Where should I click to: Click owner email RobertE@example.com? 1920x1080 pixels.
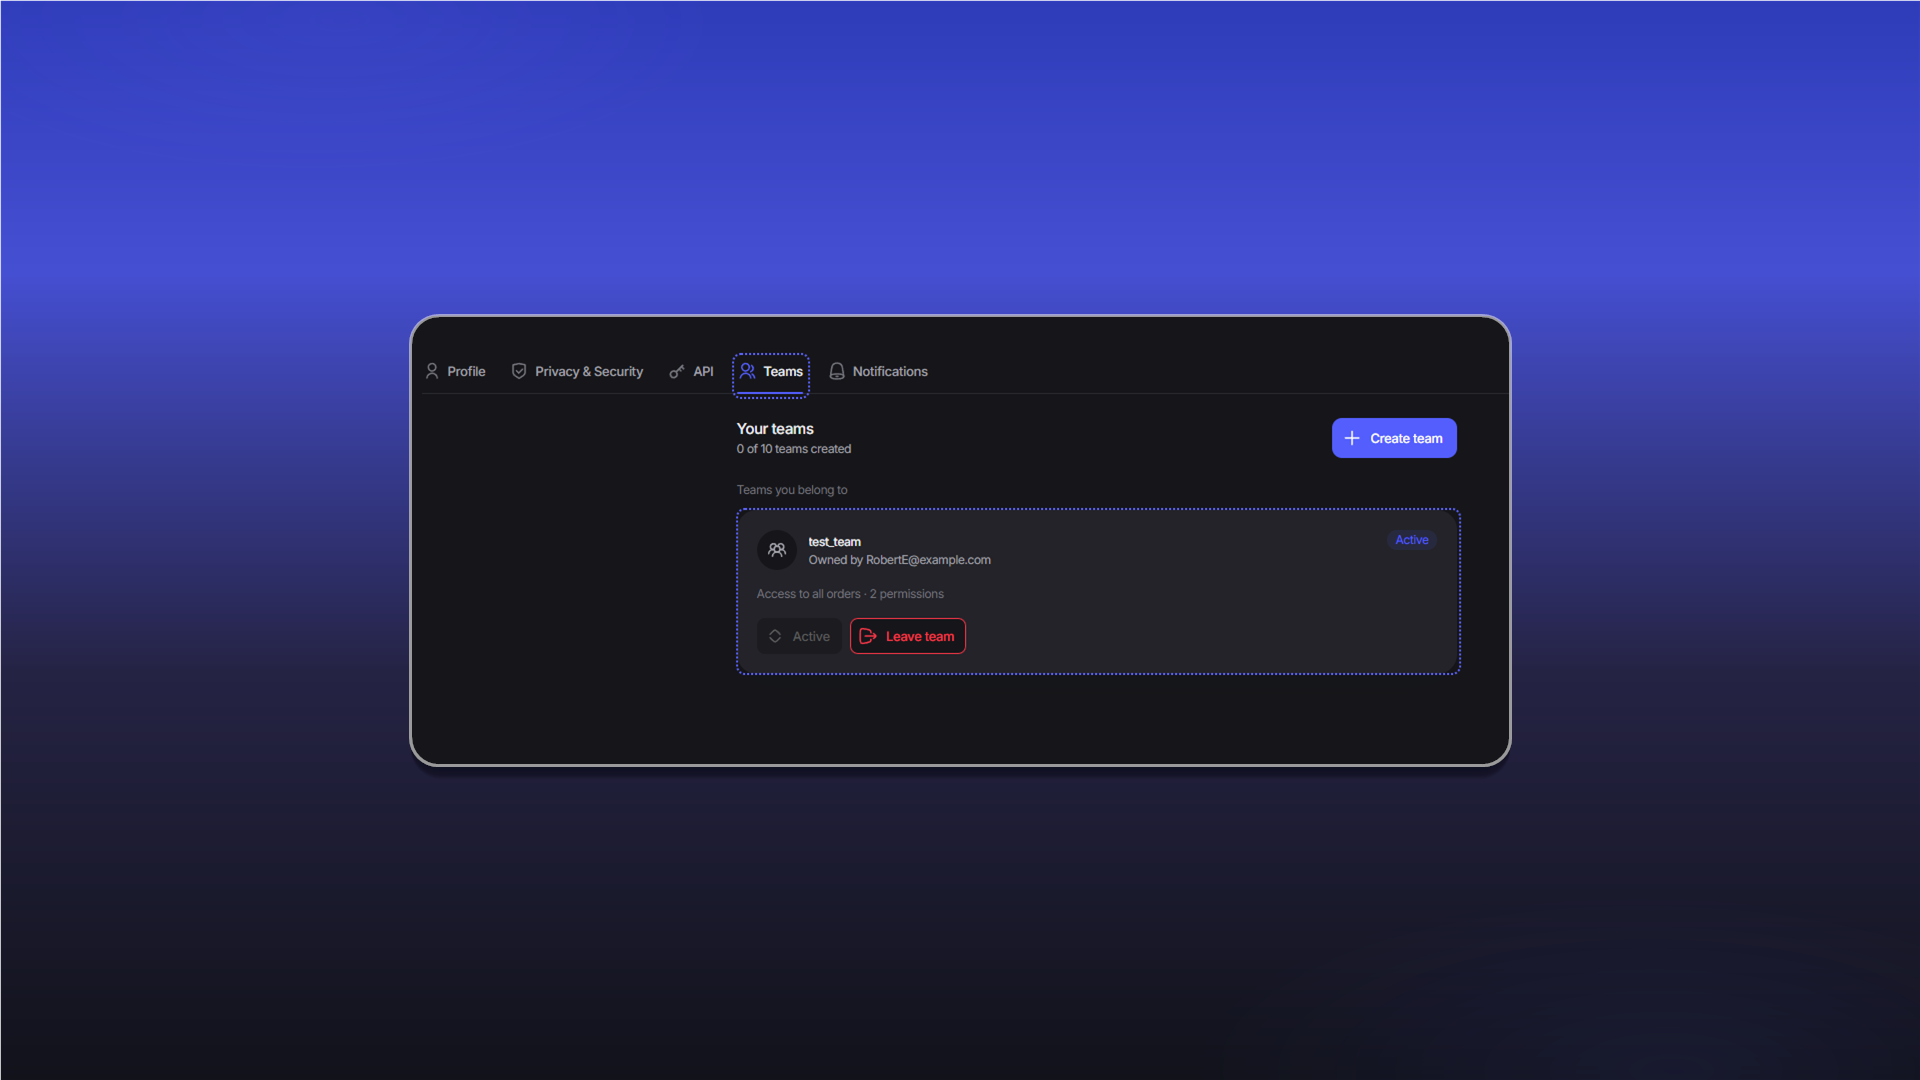928,560
